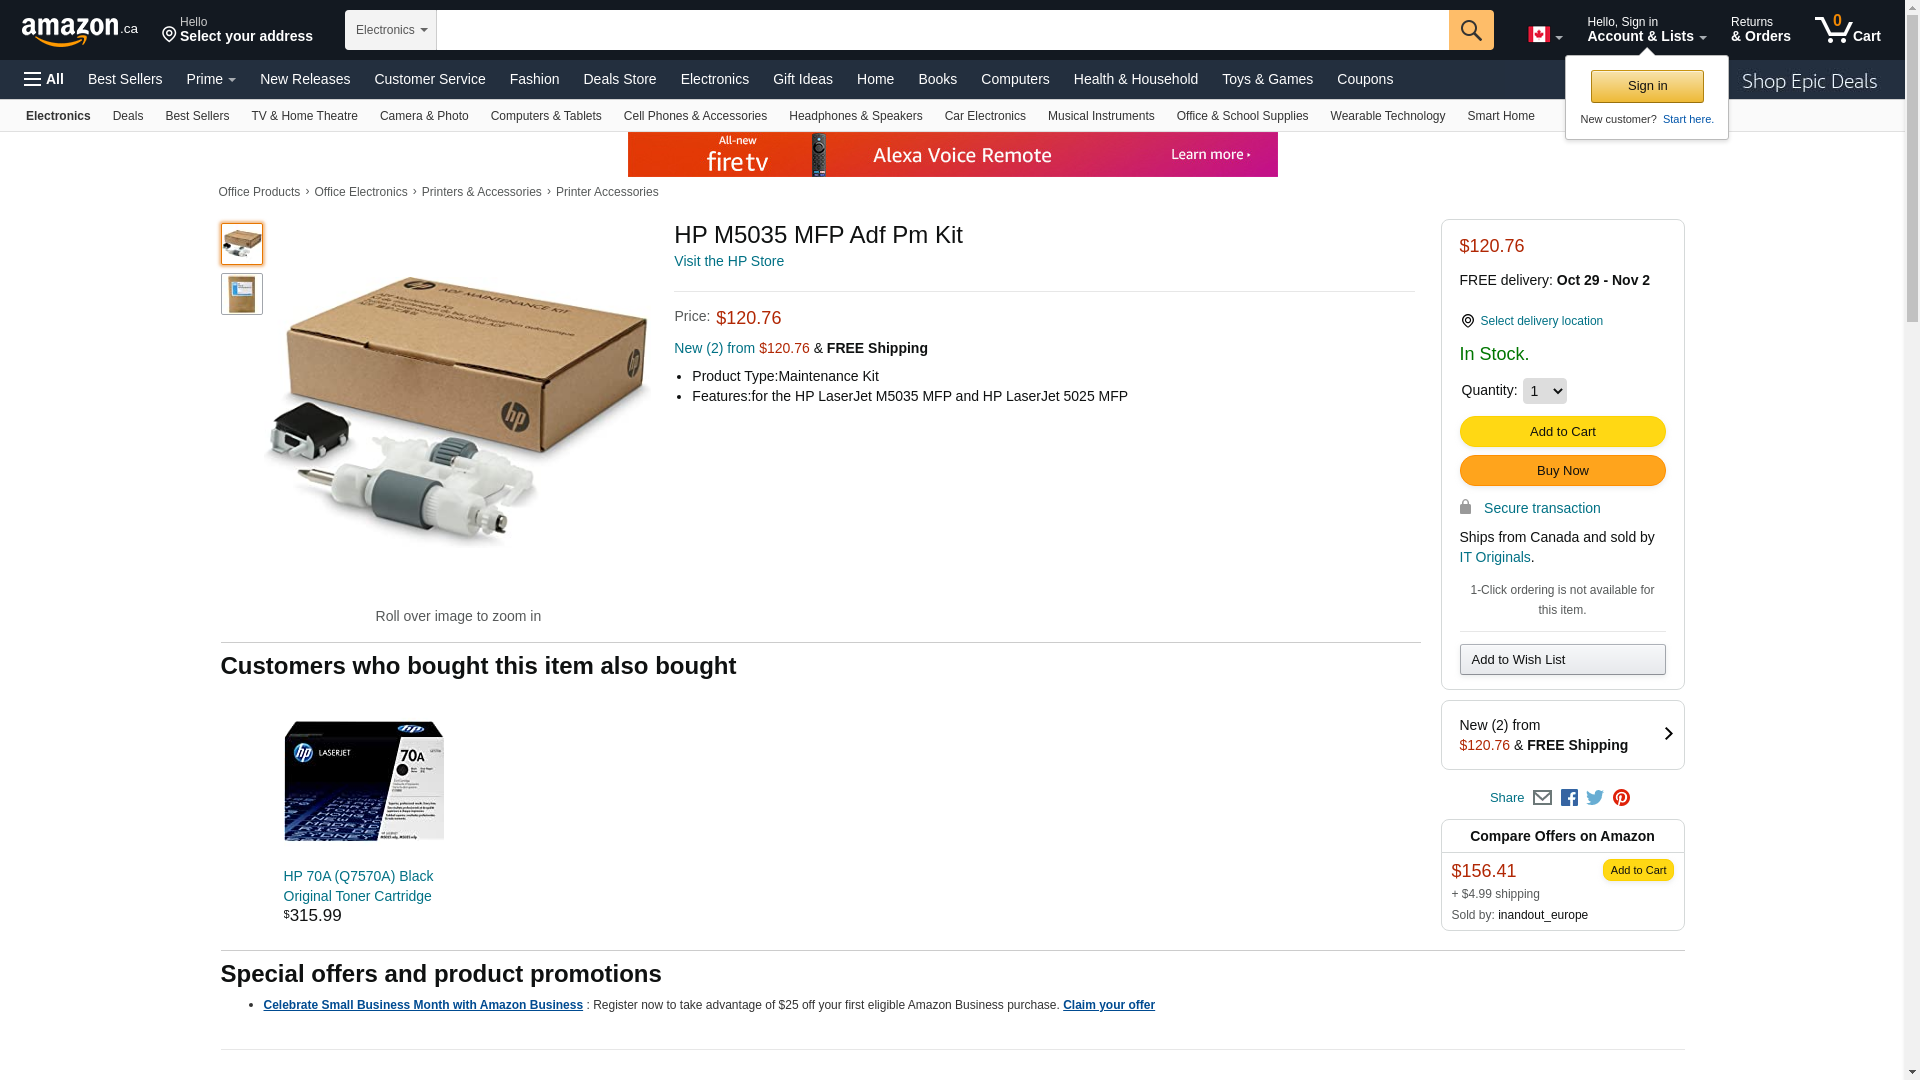The height and width of the screenshot is (1080, 1920).
Task: Pin product on Pinterest
Action: point(1621,798)
